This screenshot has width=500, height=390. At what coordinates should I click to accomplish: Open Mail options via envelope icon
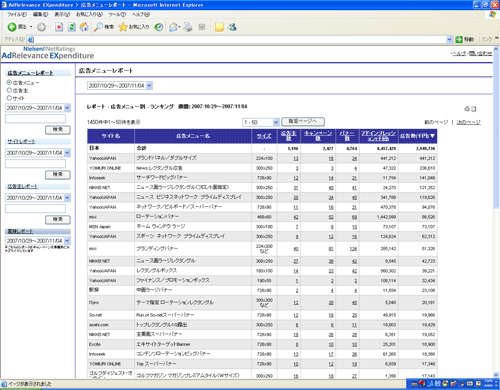pyautogui.click(x=173, y=27)
